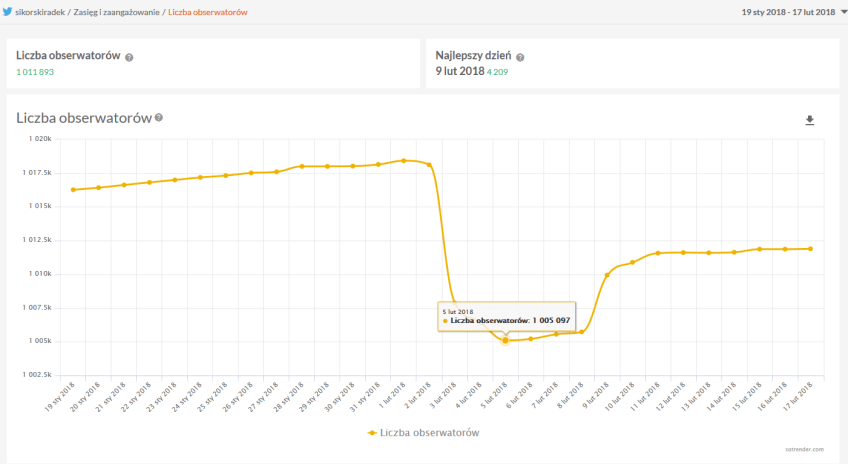The height and width of the screenshot is (464, 848).
Task: Select the 1 lut 2018 peak data point
Action: point(403,160)
